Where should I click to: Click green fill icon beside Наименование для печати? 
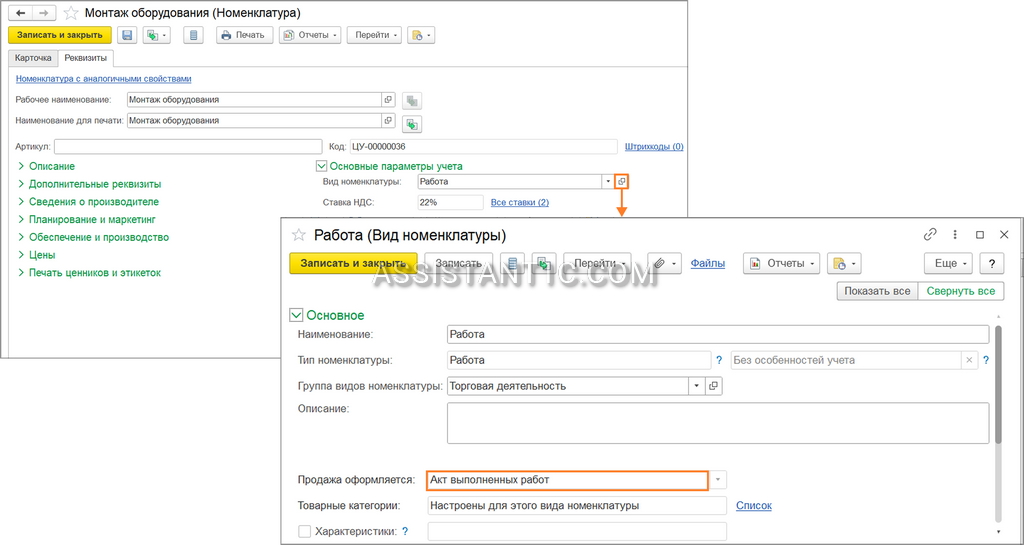[x=412, y=123]
